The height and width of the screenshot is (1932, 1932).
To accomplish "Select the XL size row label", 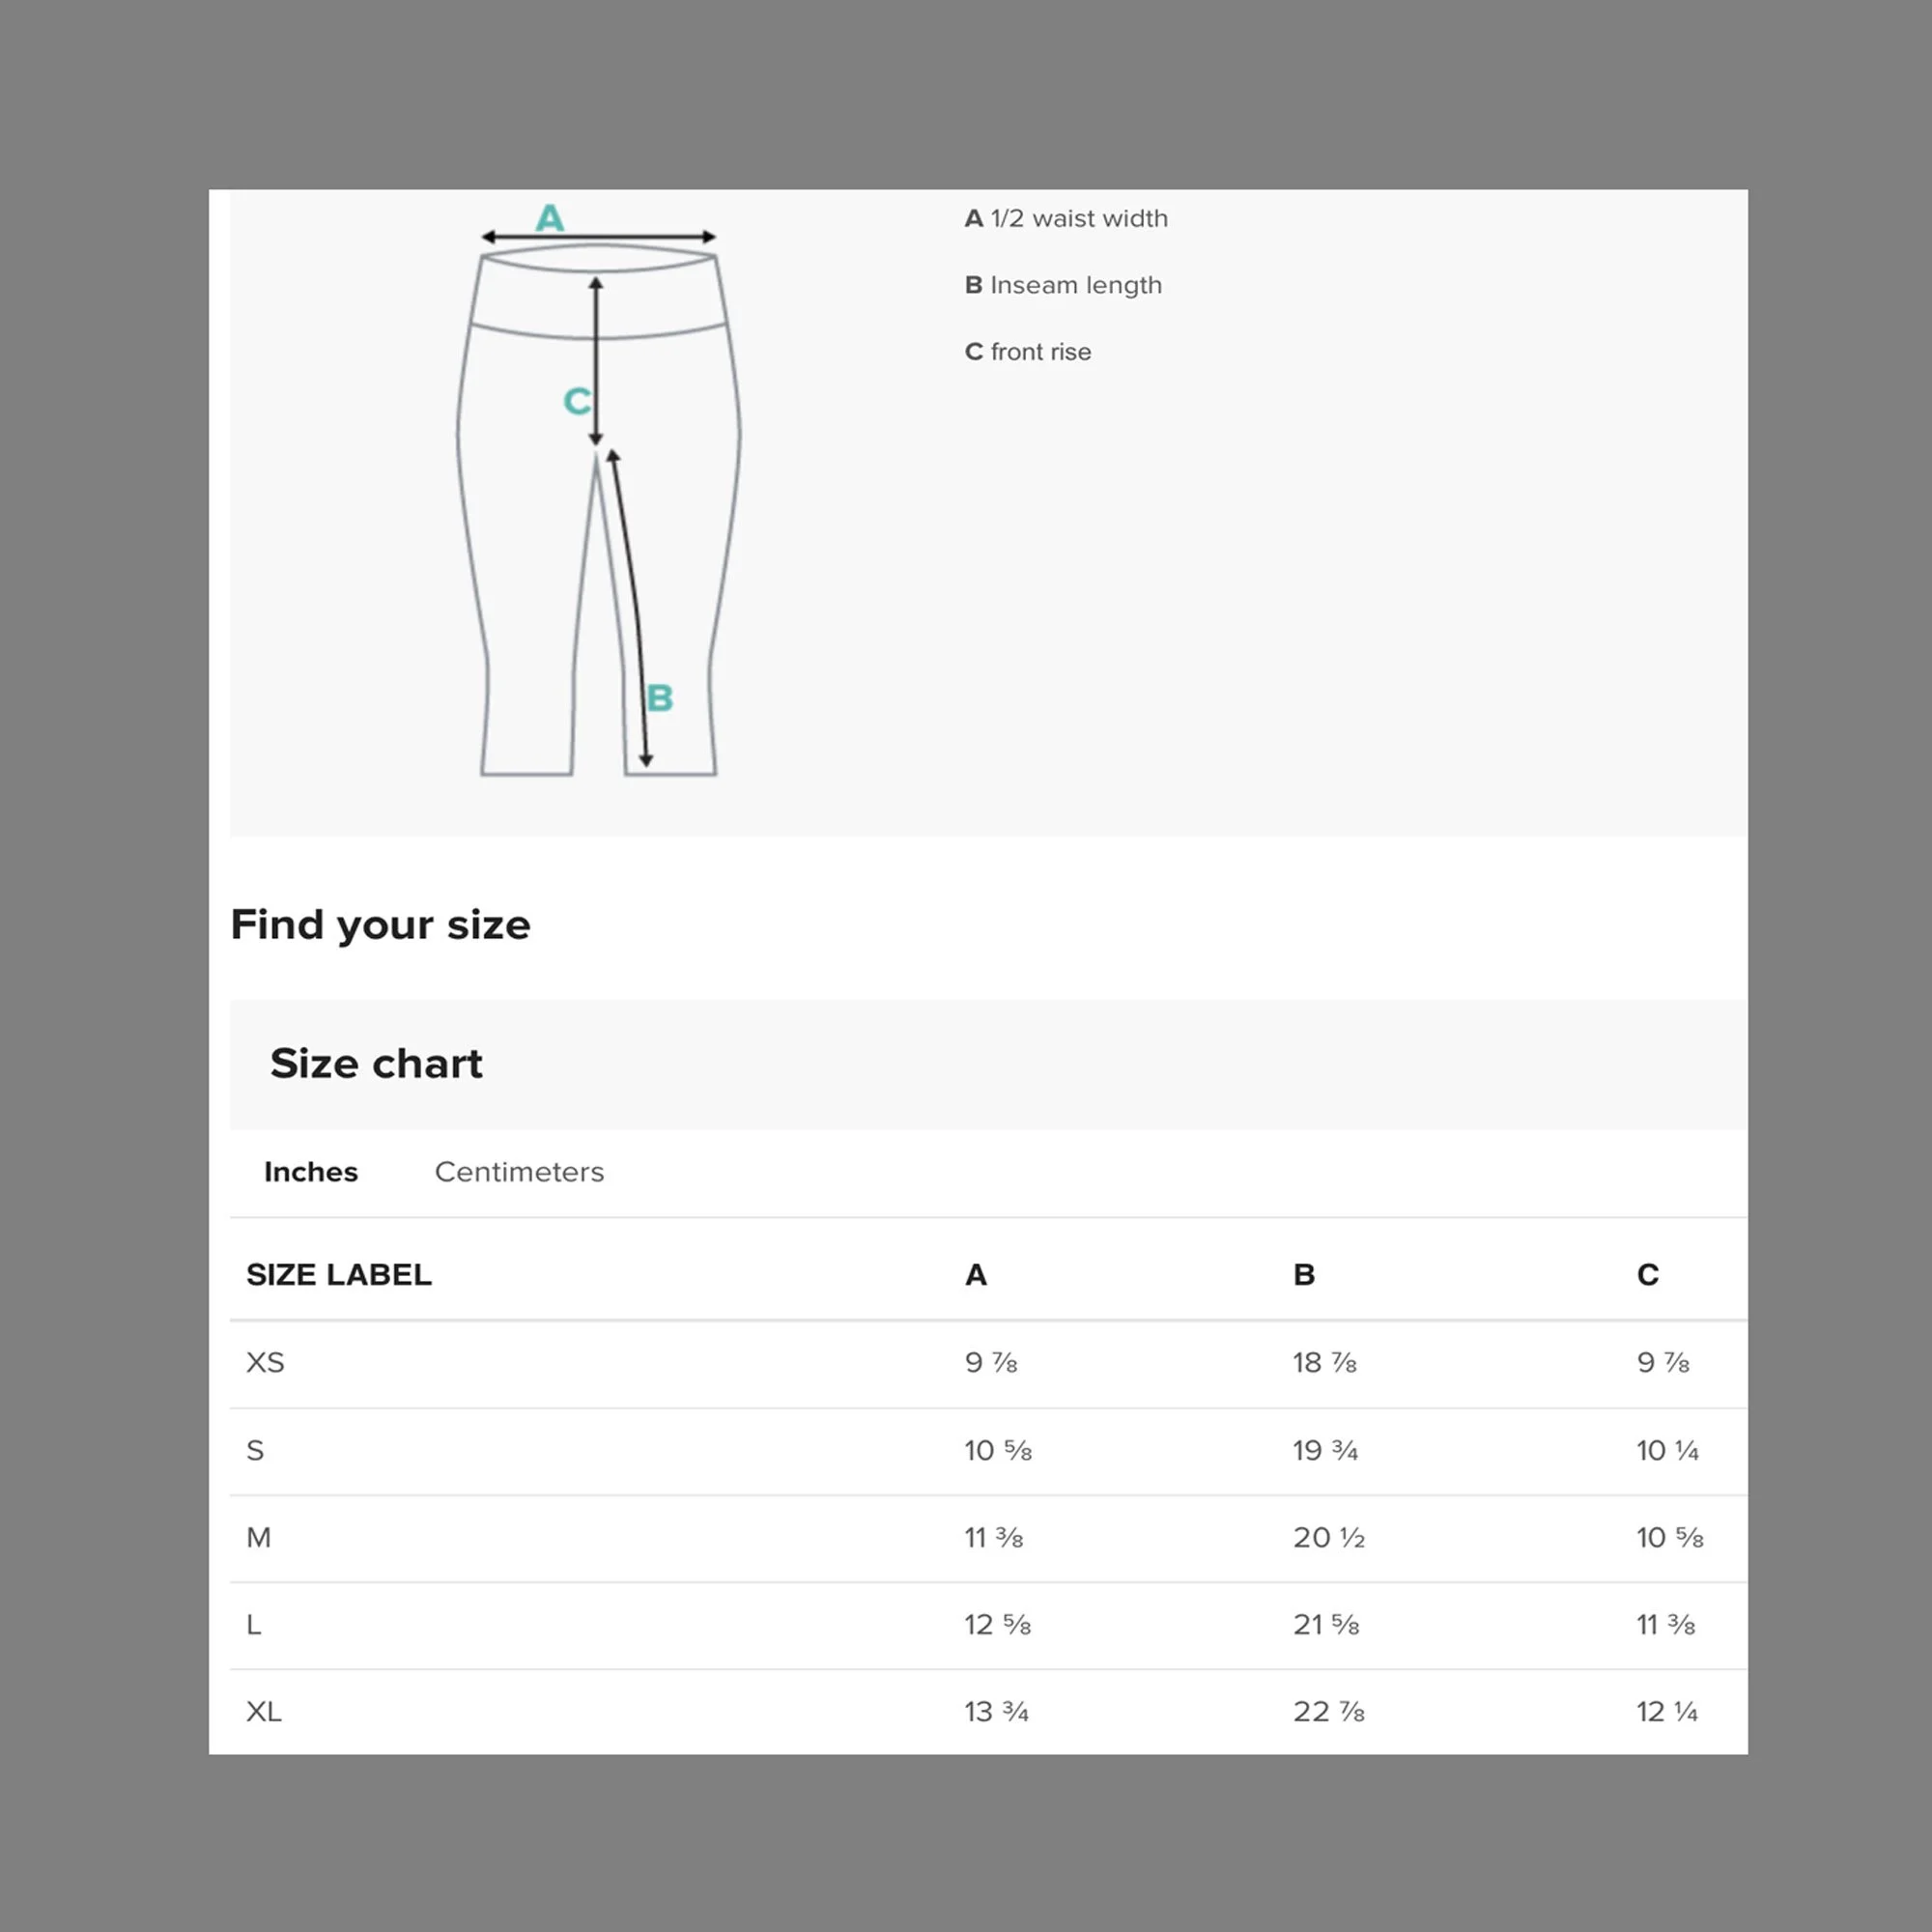I will [x=264, y=1711].
